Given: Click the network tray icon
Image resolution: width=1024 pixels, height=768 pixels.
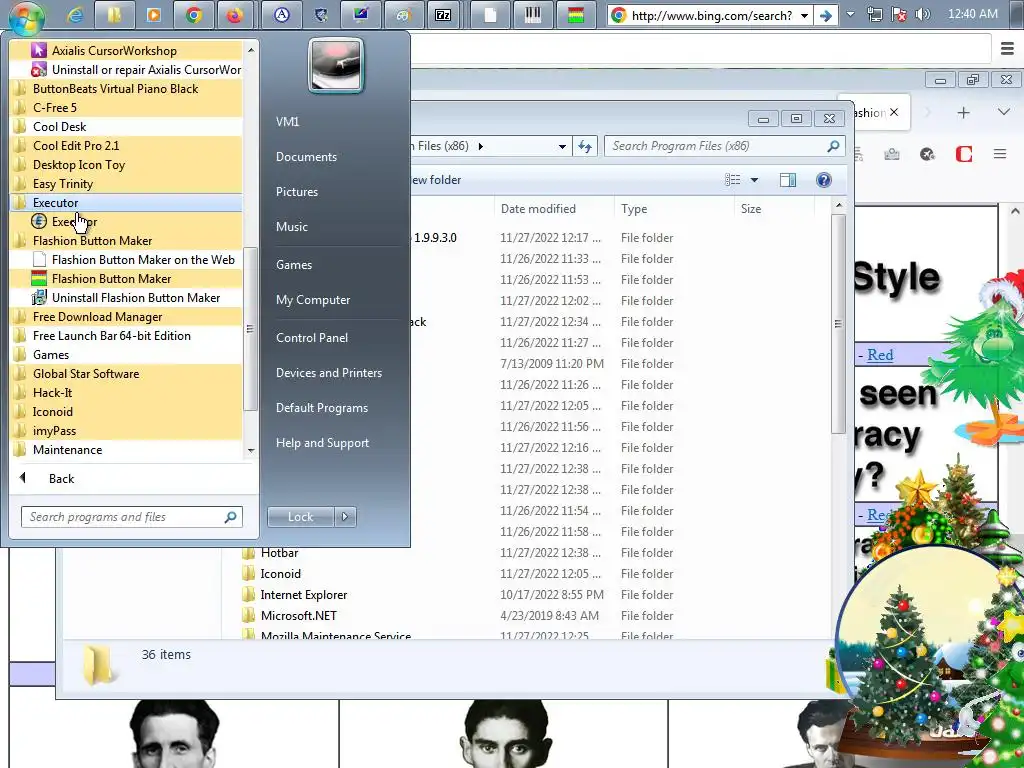Looking at the screenshot, I should click(x=875, y=14).
